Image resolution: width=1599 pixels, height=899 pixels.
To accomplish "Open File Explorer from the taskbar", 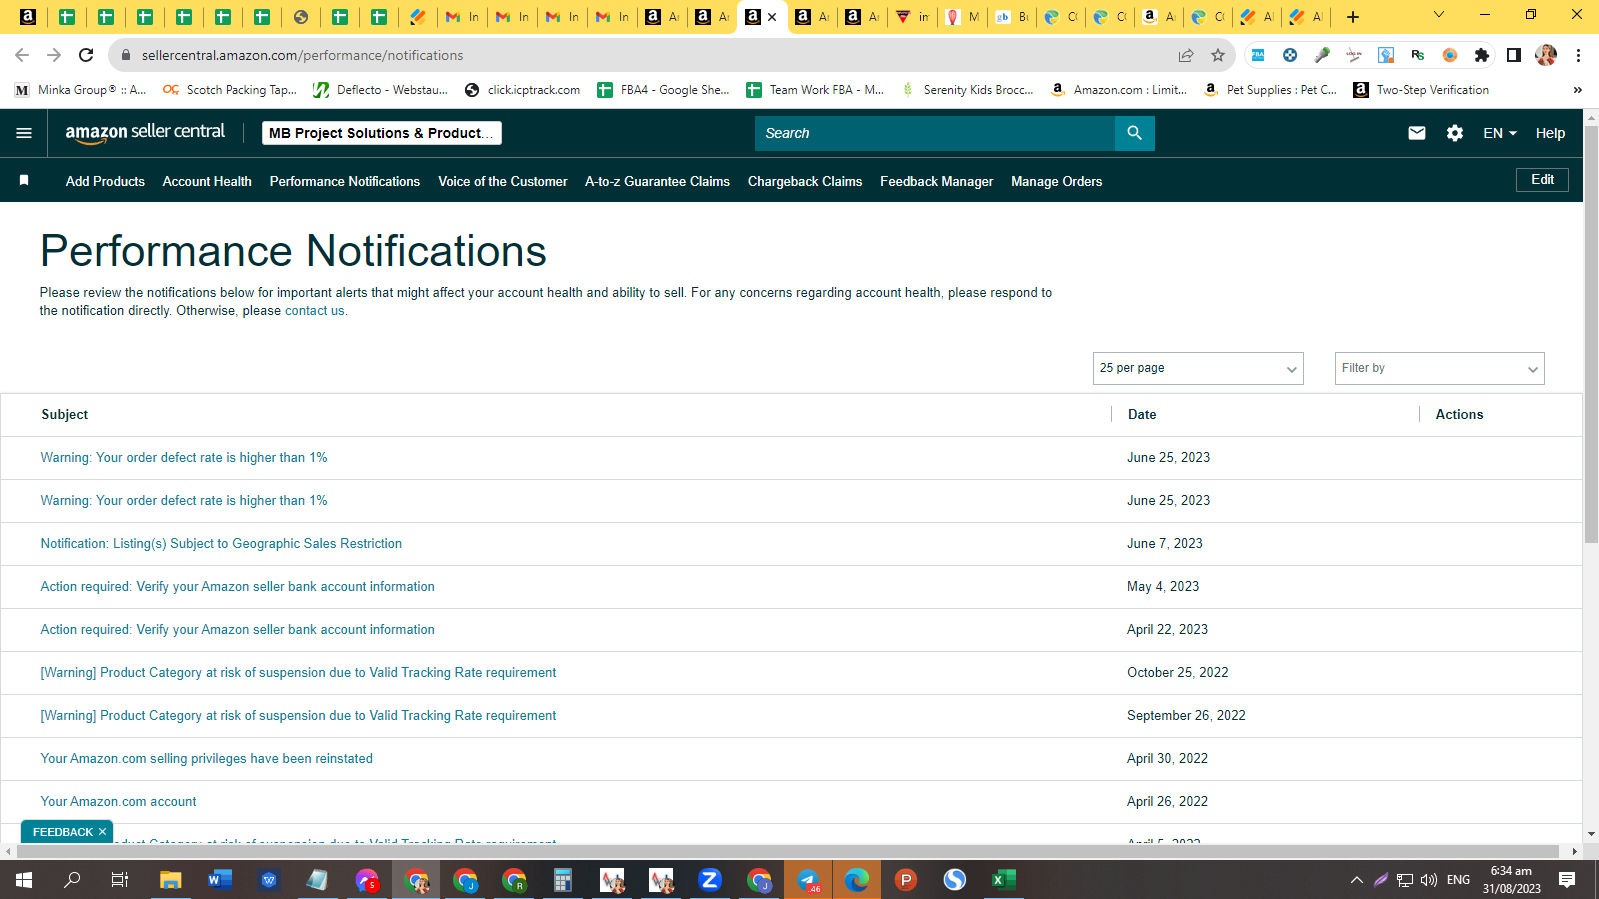I will click(171, 880).
